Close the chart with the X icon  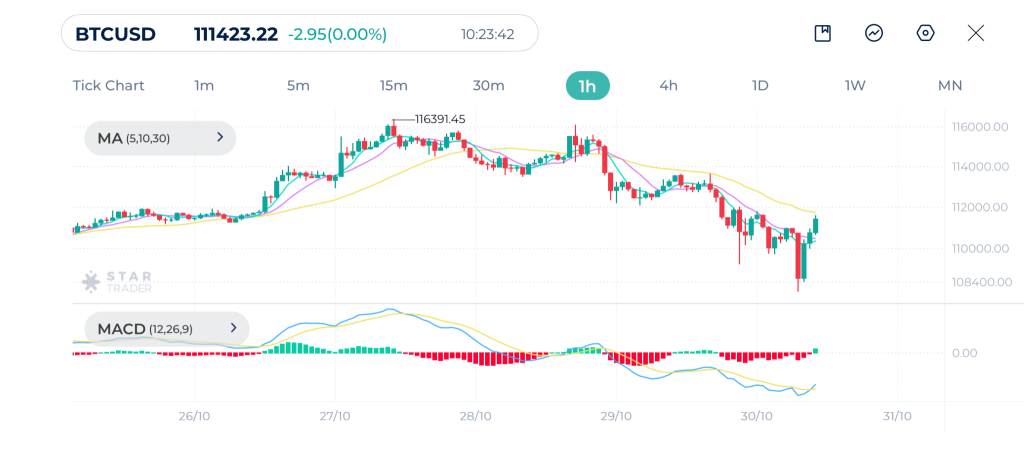(x=976, y=33)
